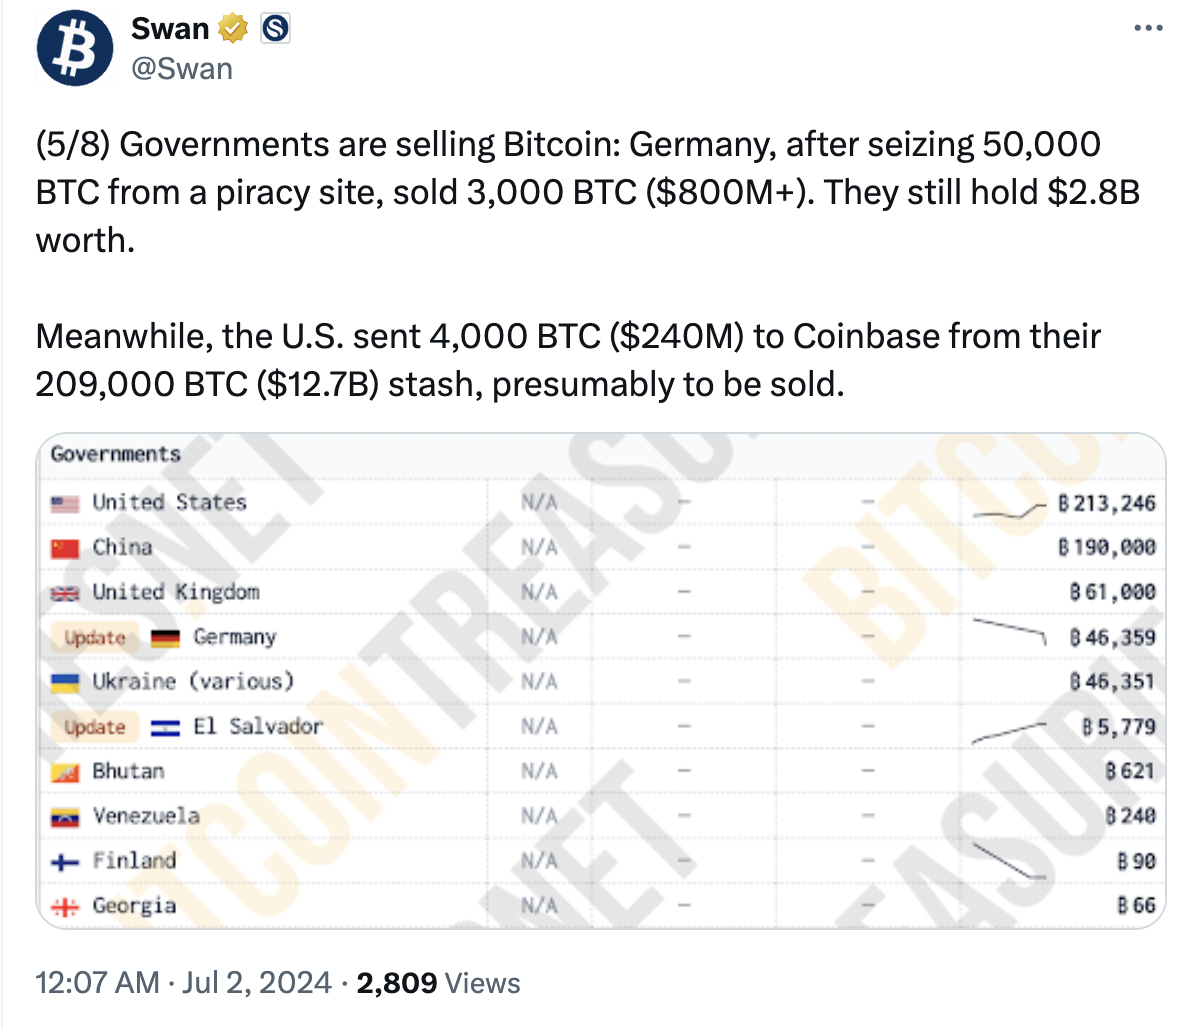Click the China flag icon
Image resolution: width=1191 pixels, height=1029 pixels.
coord(65,548)
